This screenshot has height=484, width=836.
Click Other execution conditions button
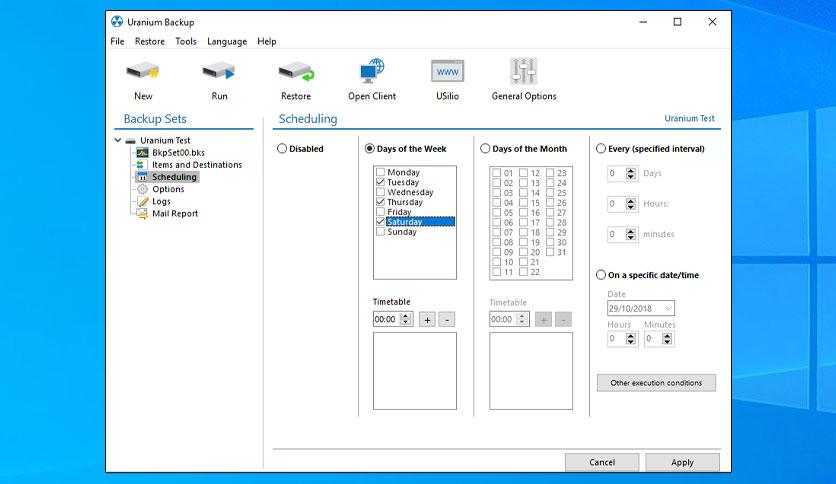(x=656, y=383)
